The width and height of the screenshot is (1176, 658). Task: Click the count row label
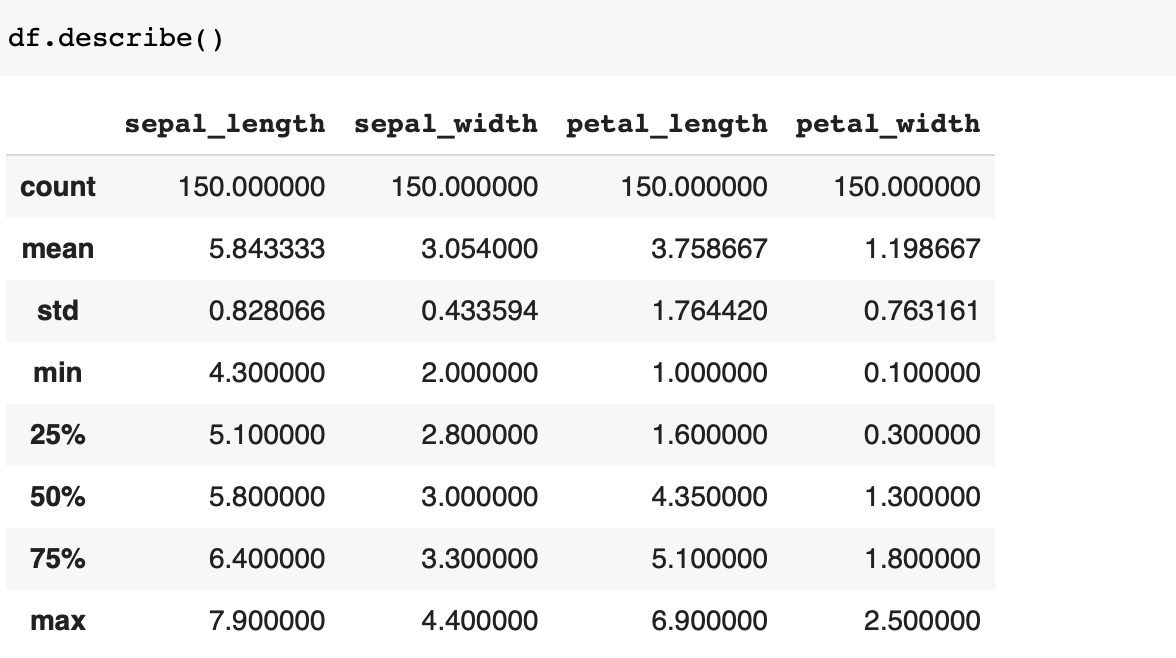coord(57,186)
